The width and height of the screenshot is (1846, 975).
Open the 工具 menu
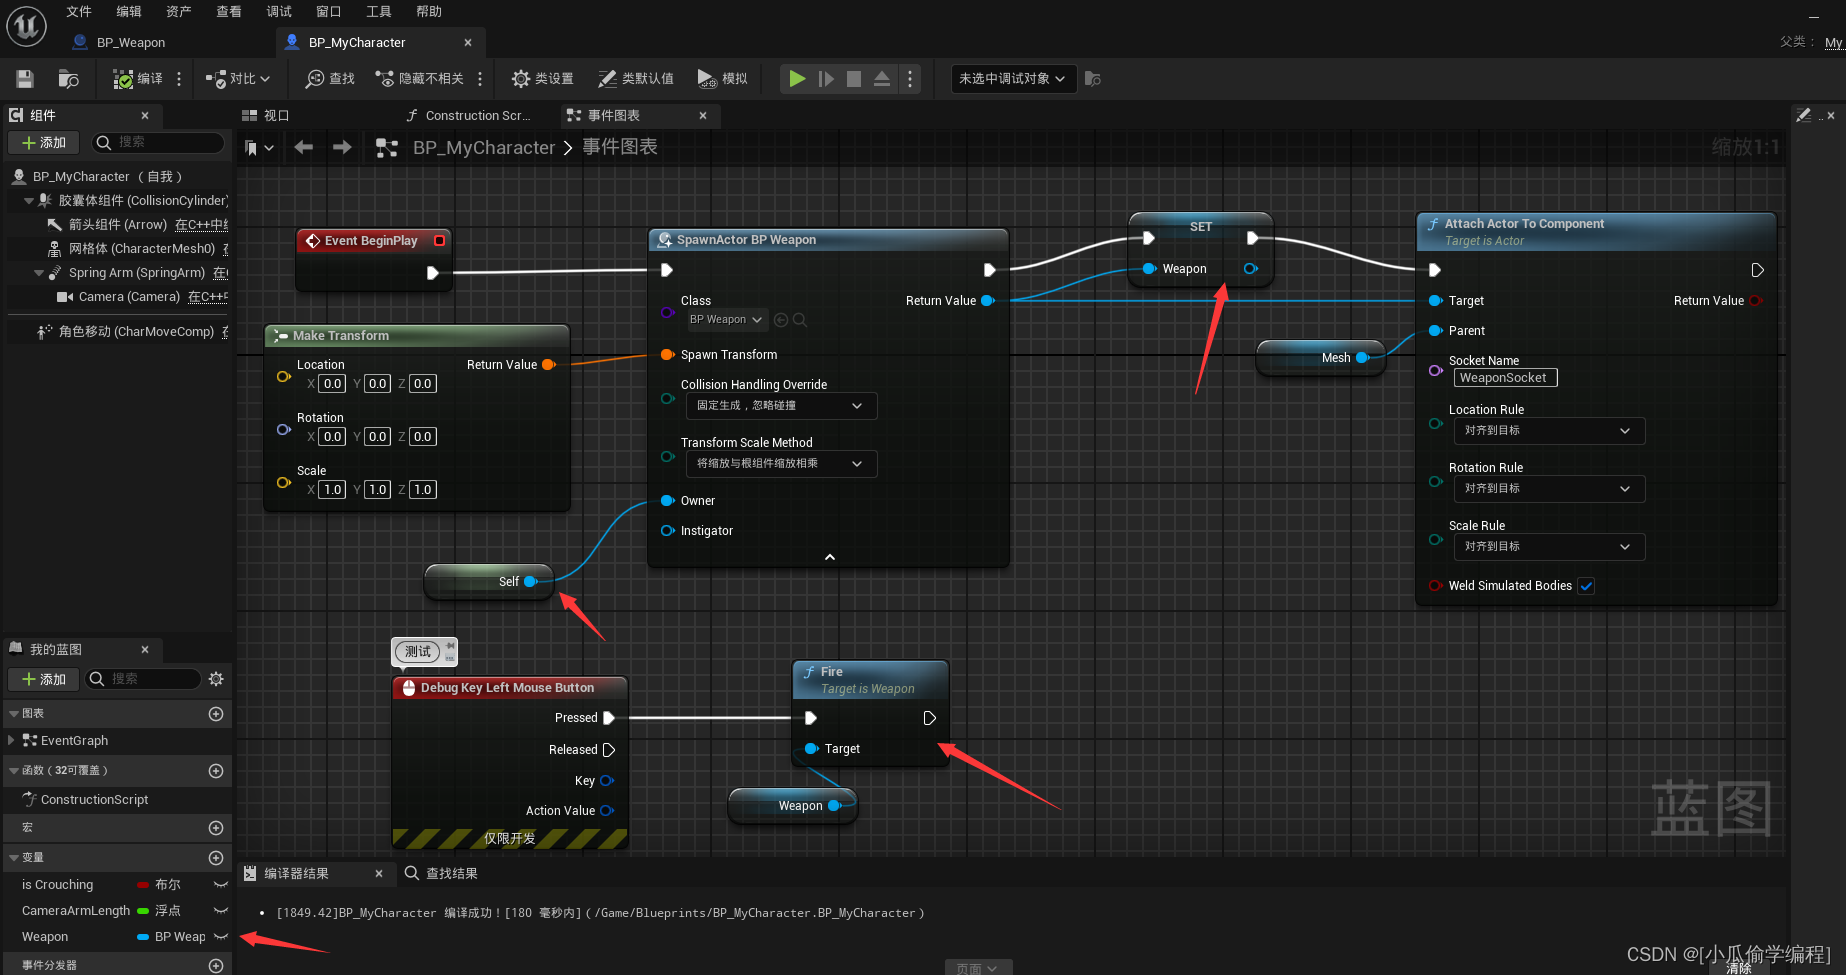379,12
